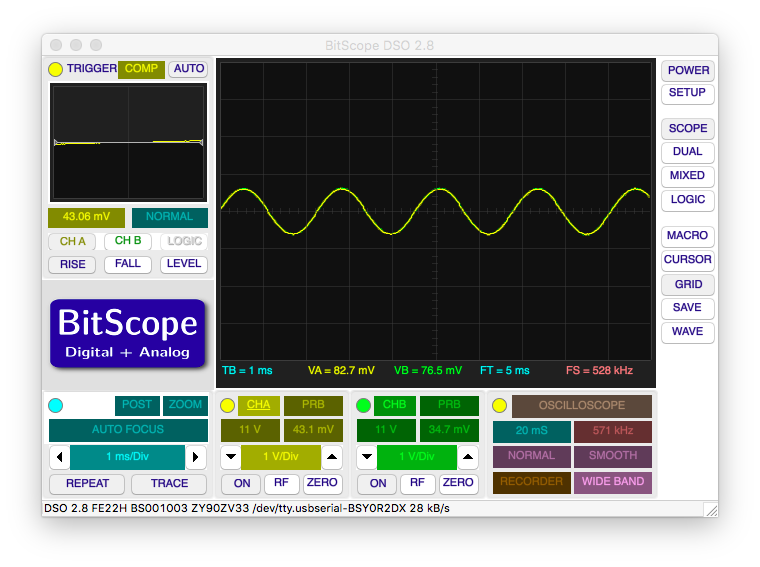Click the BitScope Digital + Analog logo
Image resolution: width=760 pixels, height=567 pixels.
coord(128,334)
